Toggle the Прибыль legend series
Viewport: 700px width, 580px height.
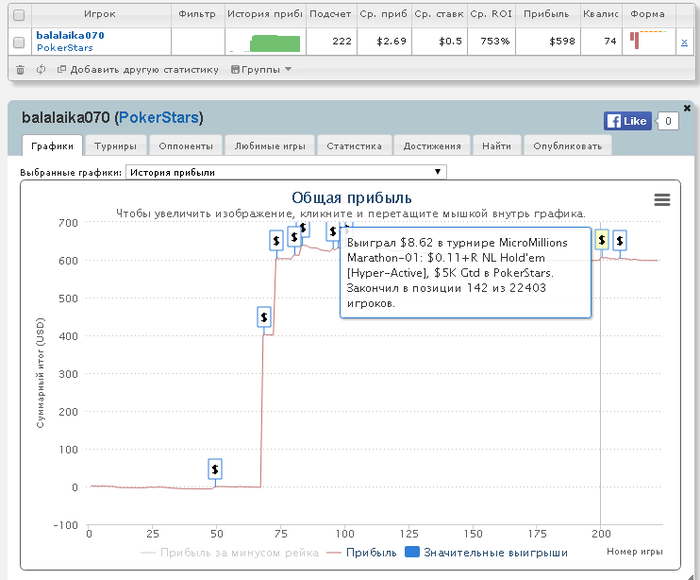click(x=362, y=553)
